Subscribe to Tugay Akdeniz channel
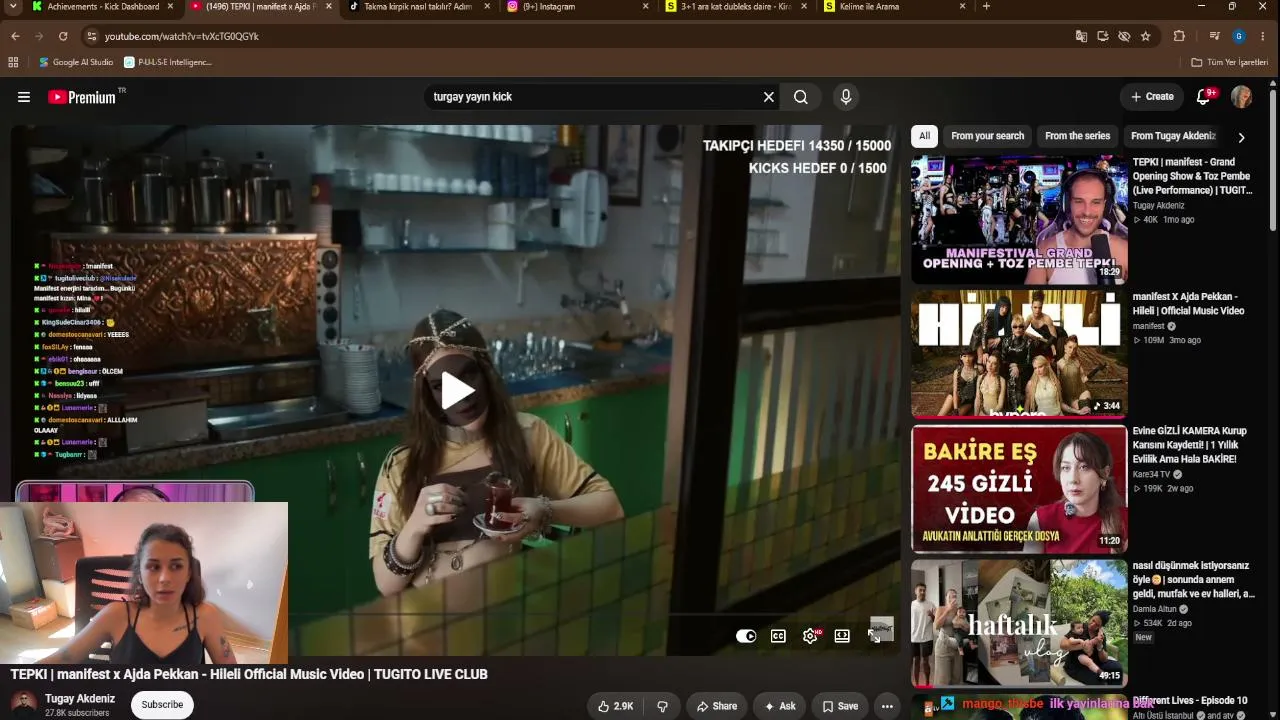Viewport: 1280px width, 720px height. click(x=162, y=705)
